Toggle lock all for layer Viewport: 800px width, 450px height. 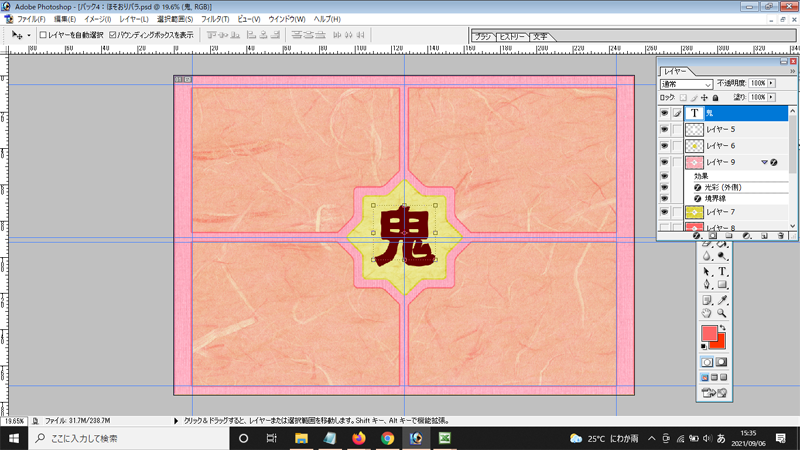tap(715, 97)
